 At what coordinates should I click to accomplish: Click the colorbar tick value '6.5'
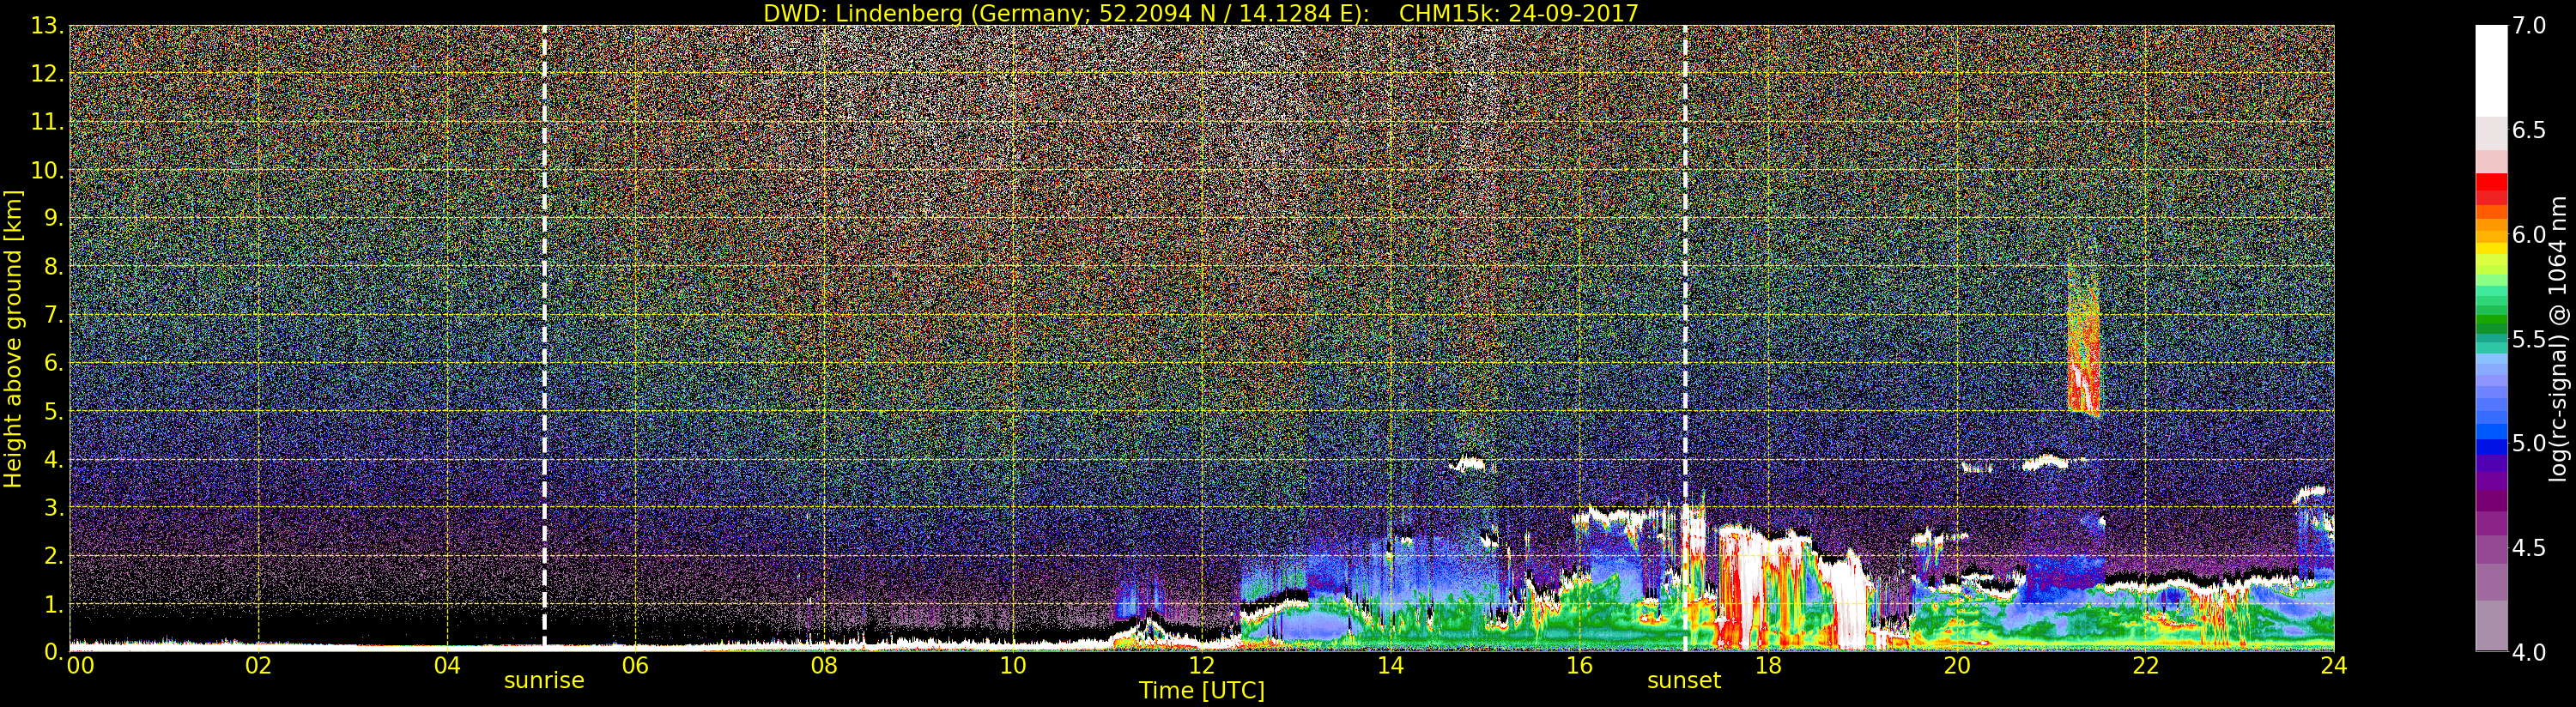pos(2529,131)
